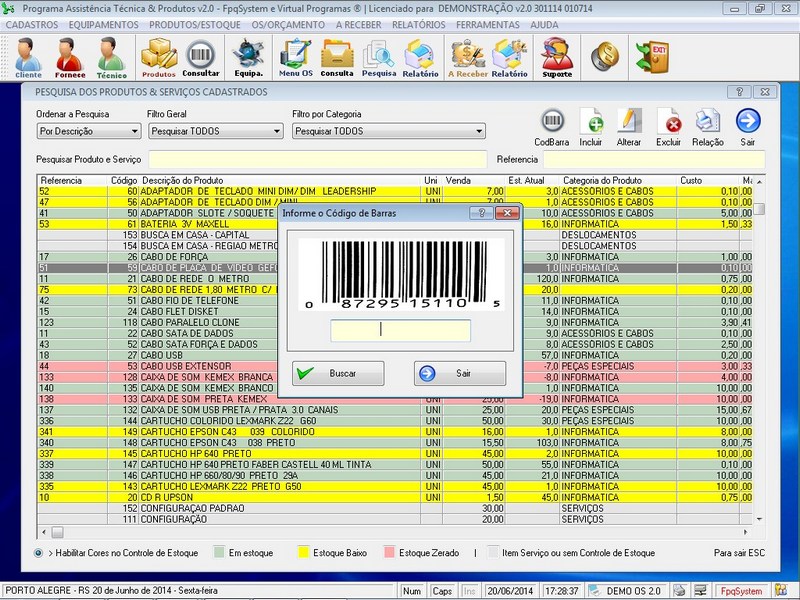Open the Filtro por Categoria dropdown
Viewport: 800px width, 600px height.
point(389,131)
